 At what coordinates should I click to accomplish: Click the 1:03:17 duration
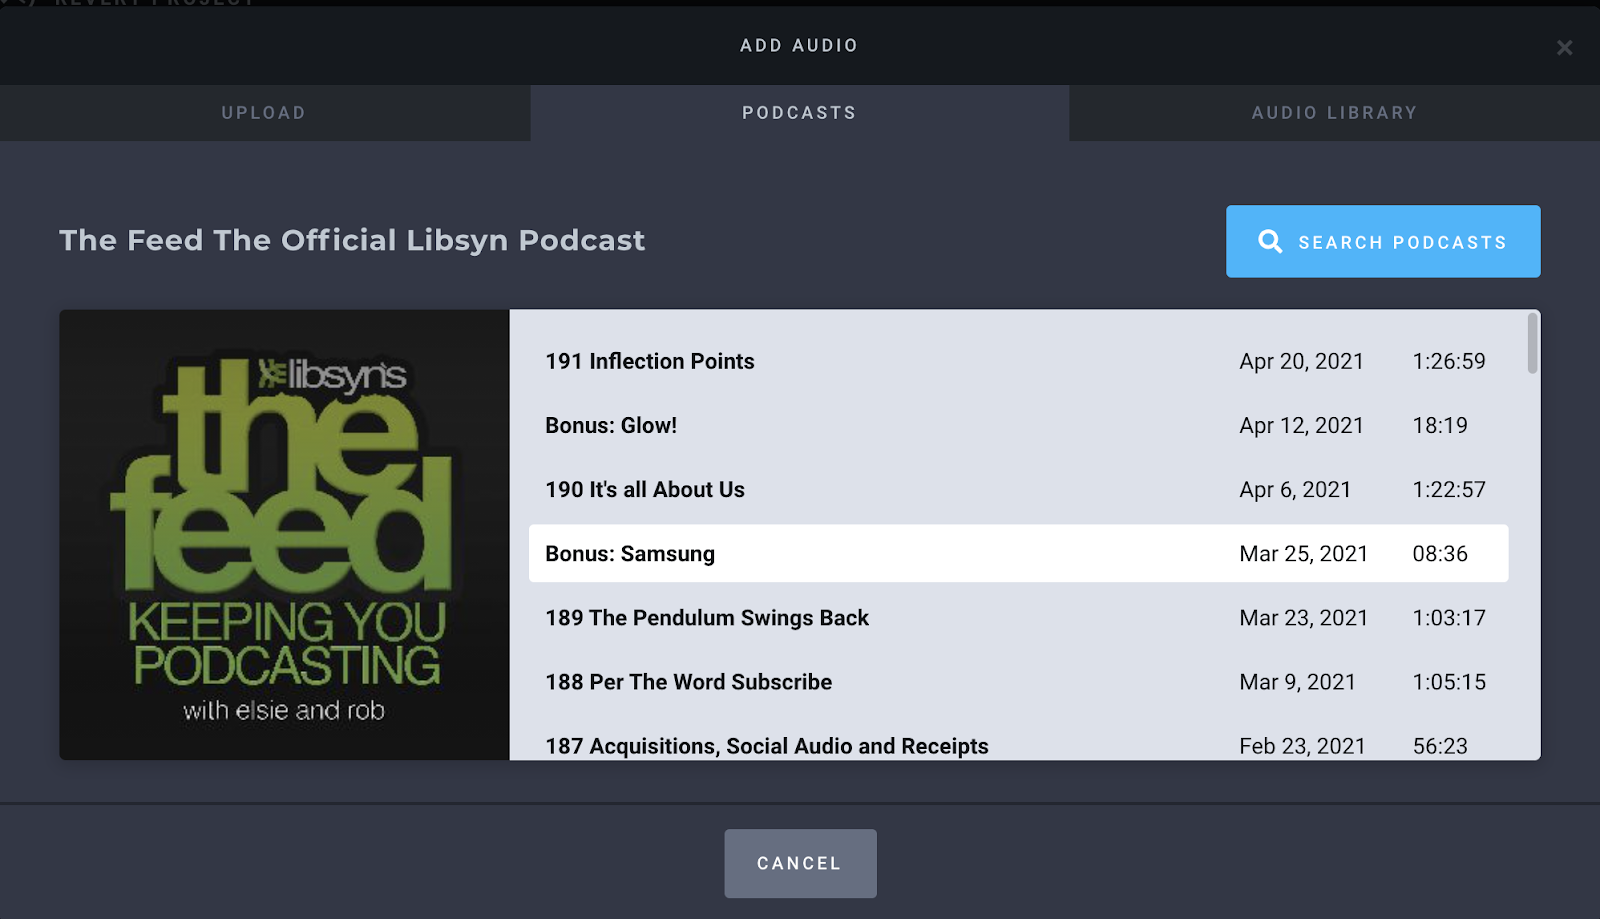[1449, 617]
